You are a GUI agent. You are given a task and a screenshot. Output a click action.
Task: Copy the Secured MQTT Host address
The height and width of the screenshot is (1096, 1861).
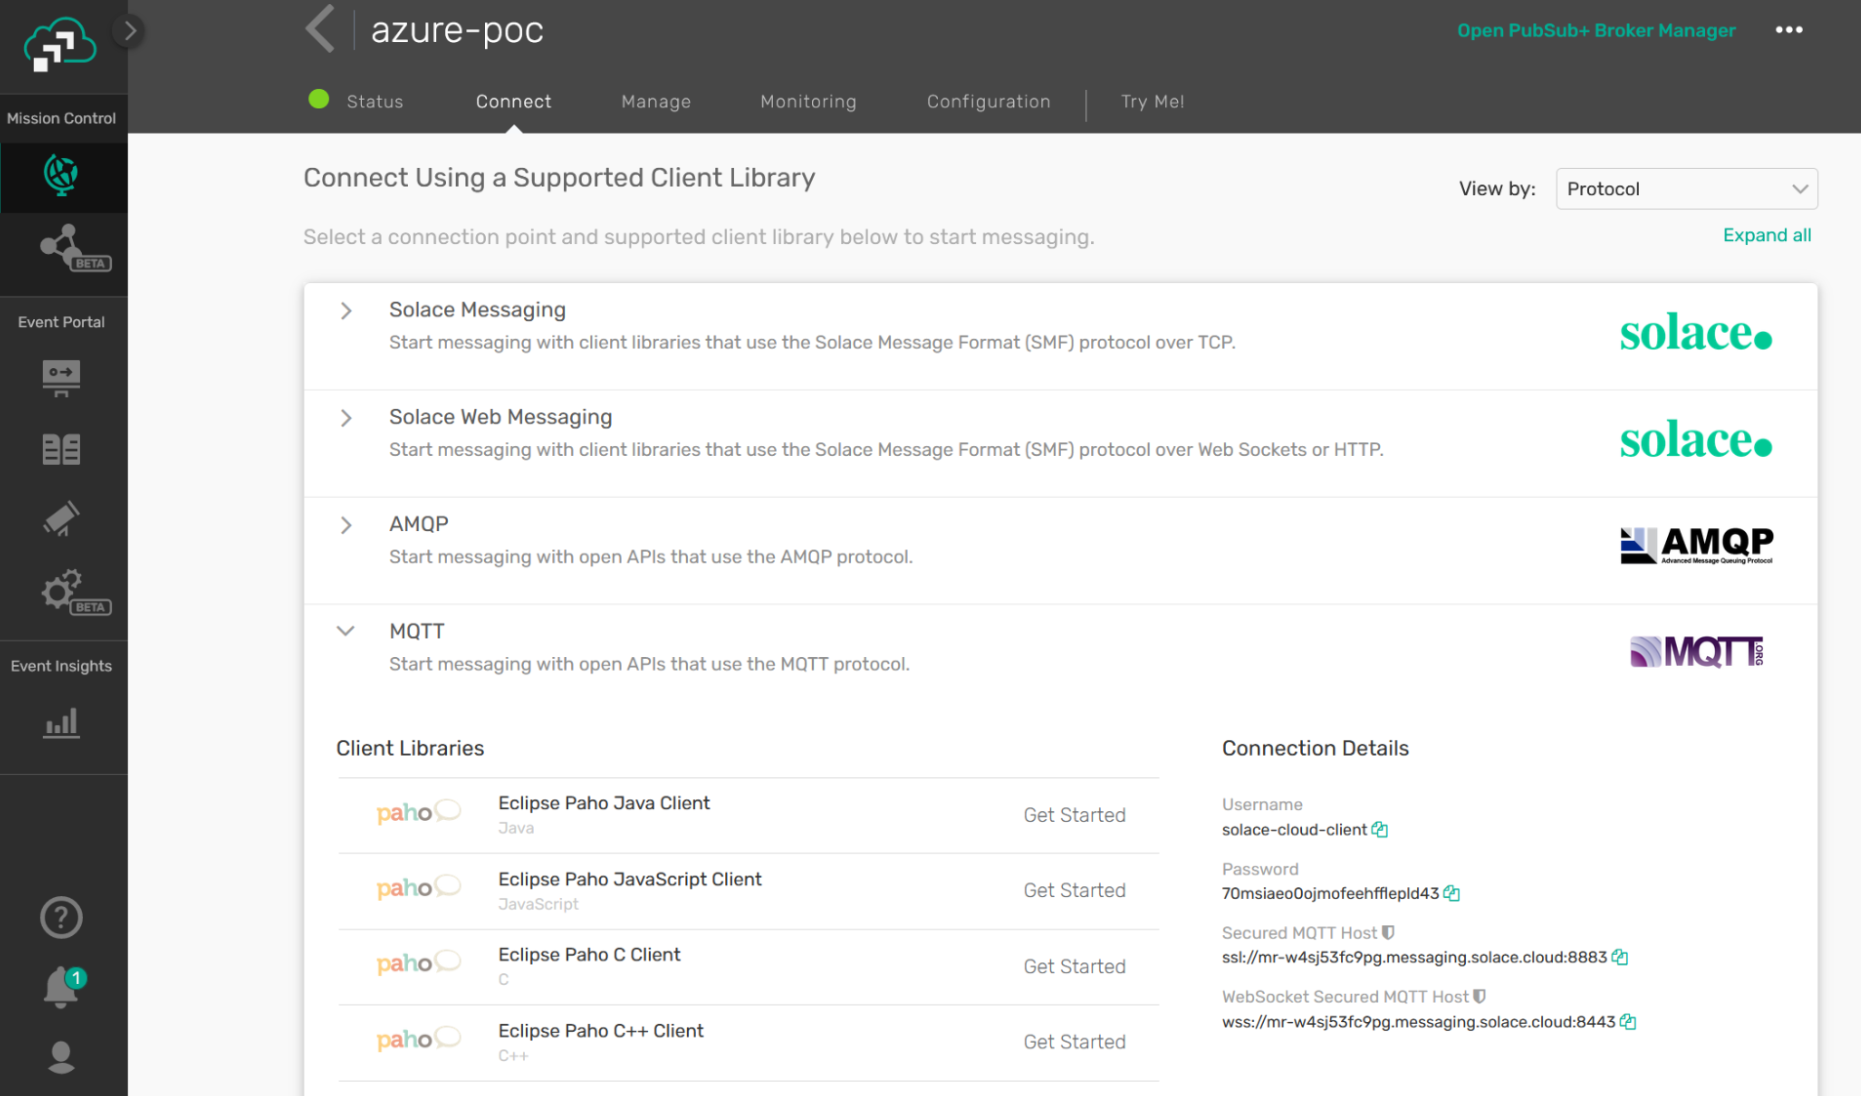coord(1620,957)
